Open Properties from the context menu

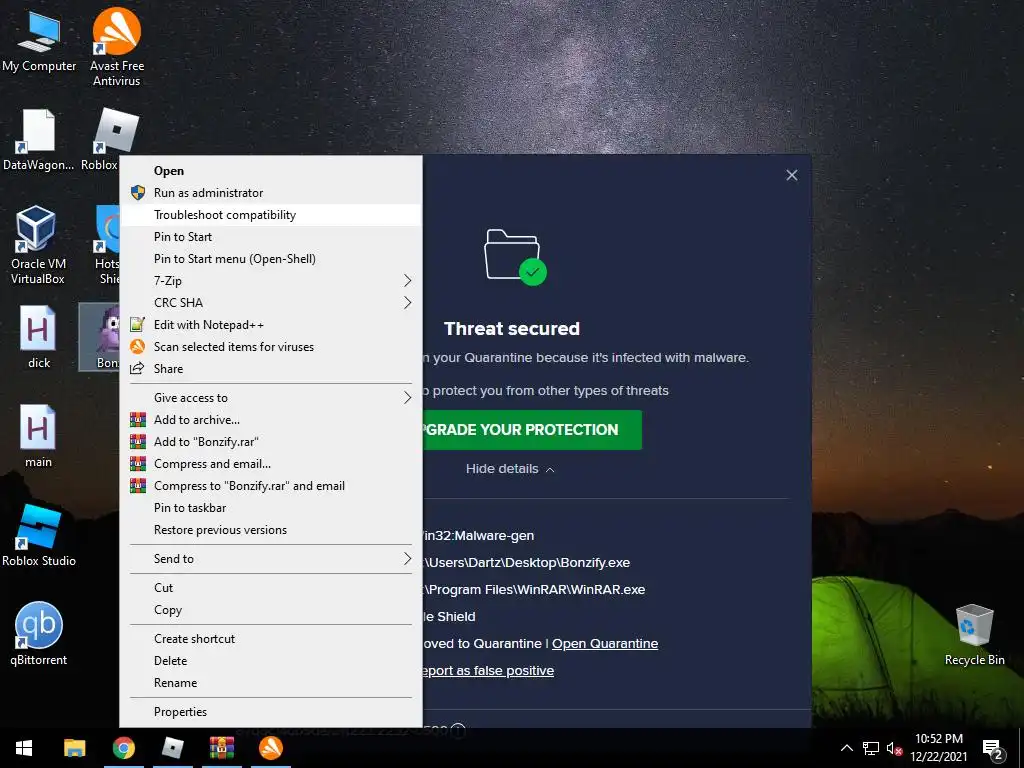[x=271, y=712]
